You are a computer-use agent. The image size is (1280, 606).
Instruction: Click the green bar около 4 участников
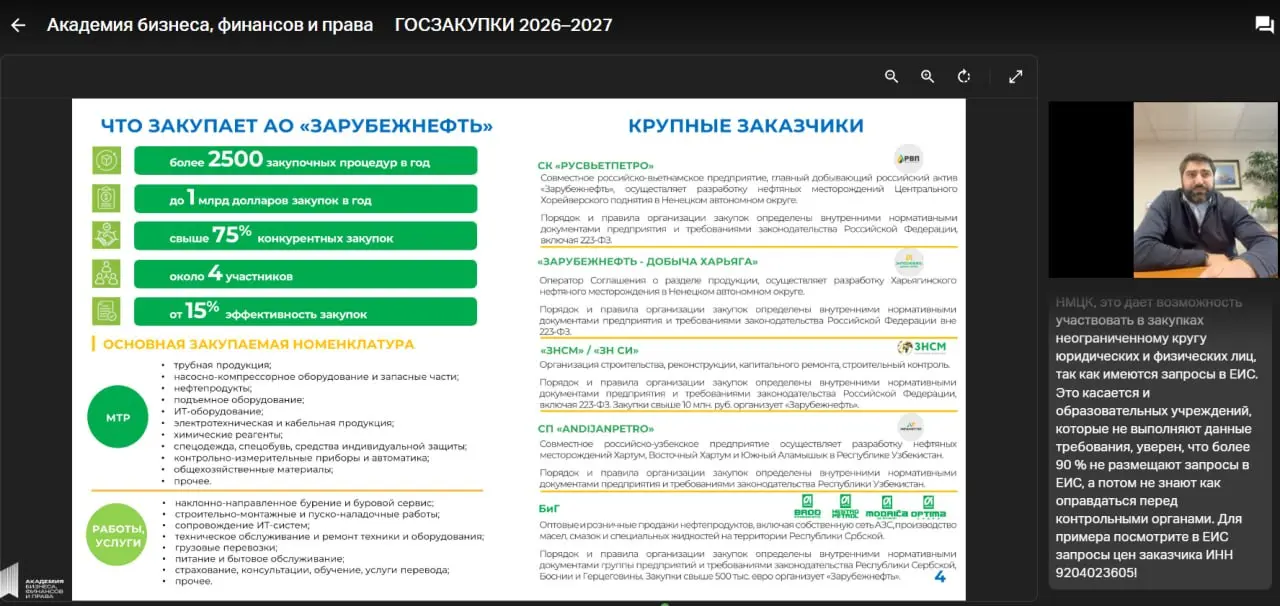tap(305, 274)
